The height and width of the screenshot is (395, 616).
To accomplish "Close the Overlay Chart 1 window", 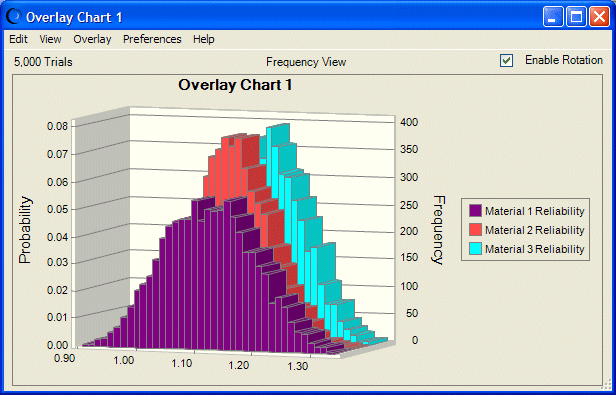I will 600,17.
